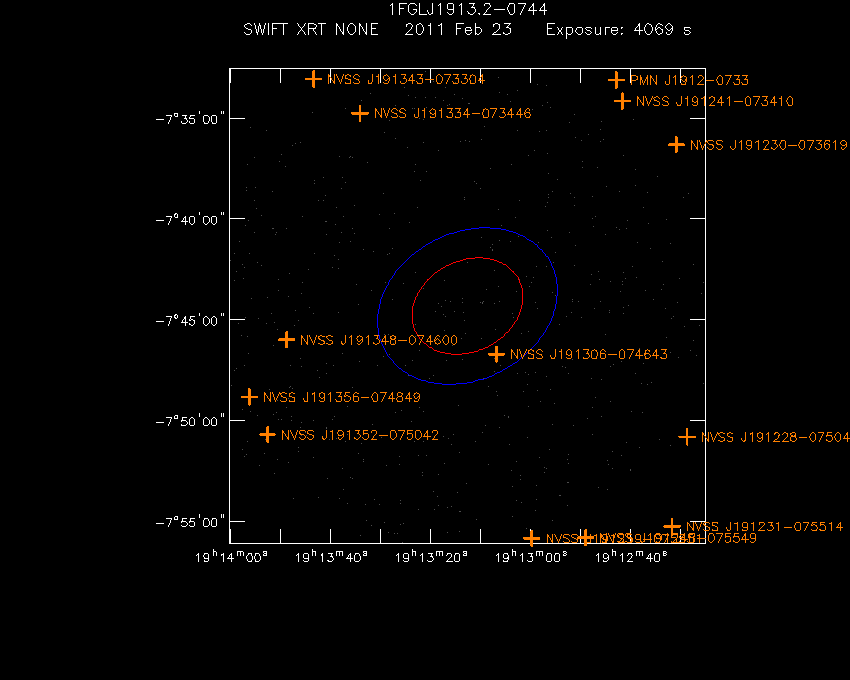Screen dimensions: 850x680
Task: Select the NVSS J191306-074643 source cross
Action: (x=496, y=354)
